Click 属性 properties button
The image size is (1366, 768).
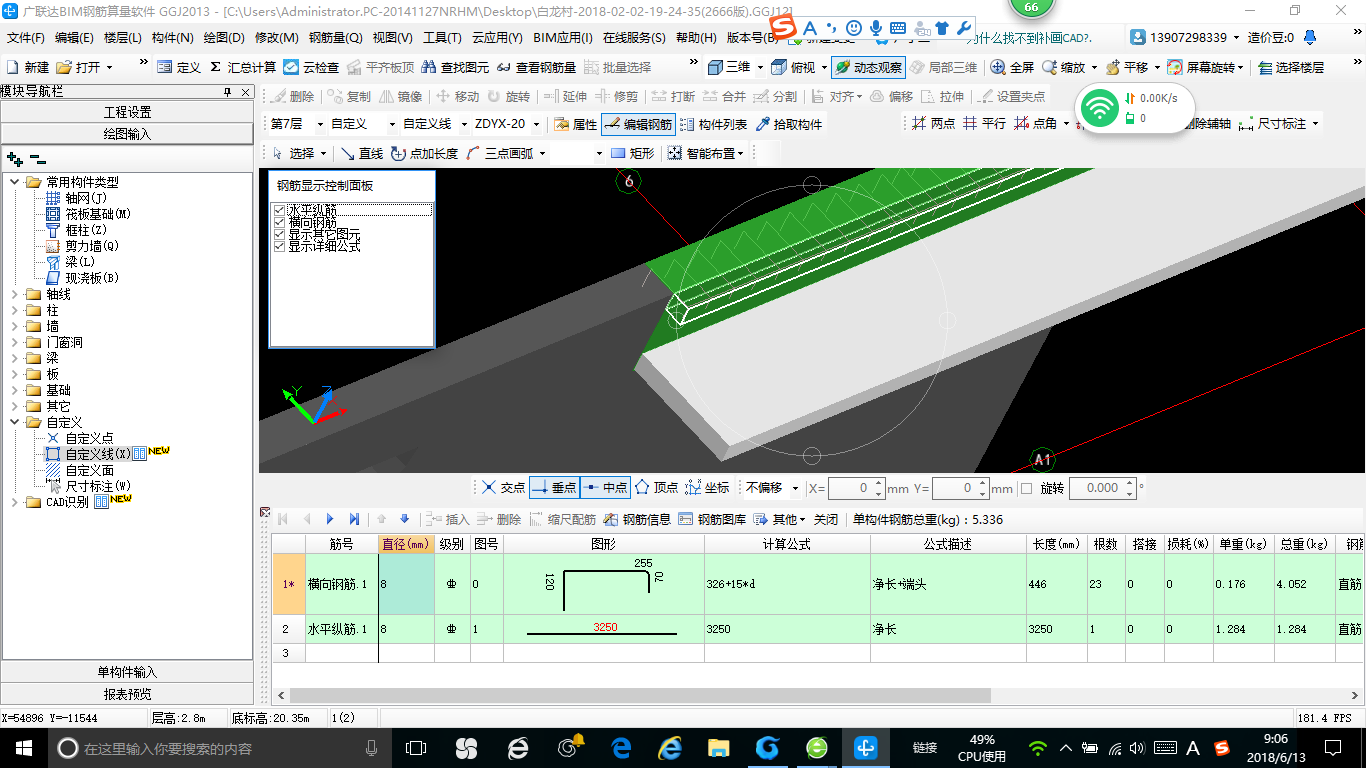(x=575, y=124)
